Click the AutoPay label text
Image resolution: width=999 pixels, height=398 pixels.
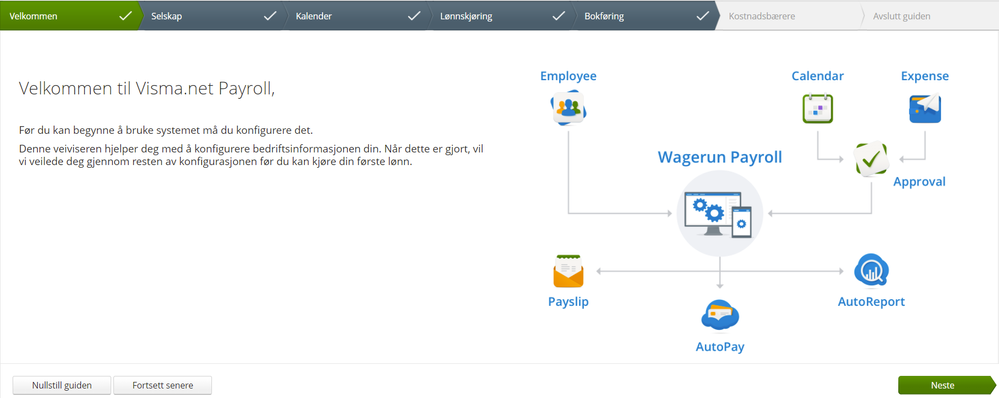(720, 347)
